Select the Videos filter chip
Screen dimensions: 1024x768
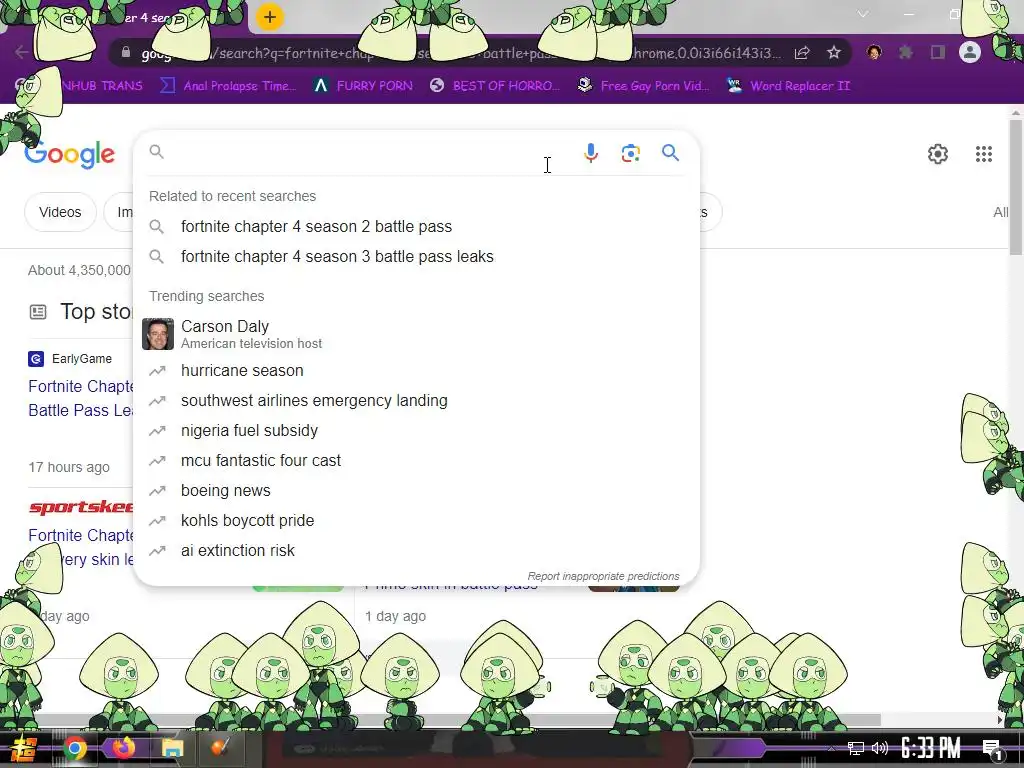[x=60, y=212]
